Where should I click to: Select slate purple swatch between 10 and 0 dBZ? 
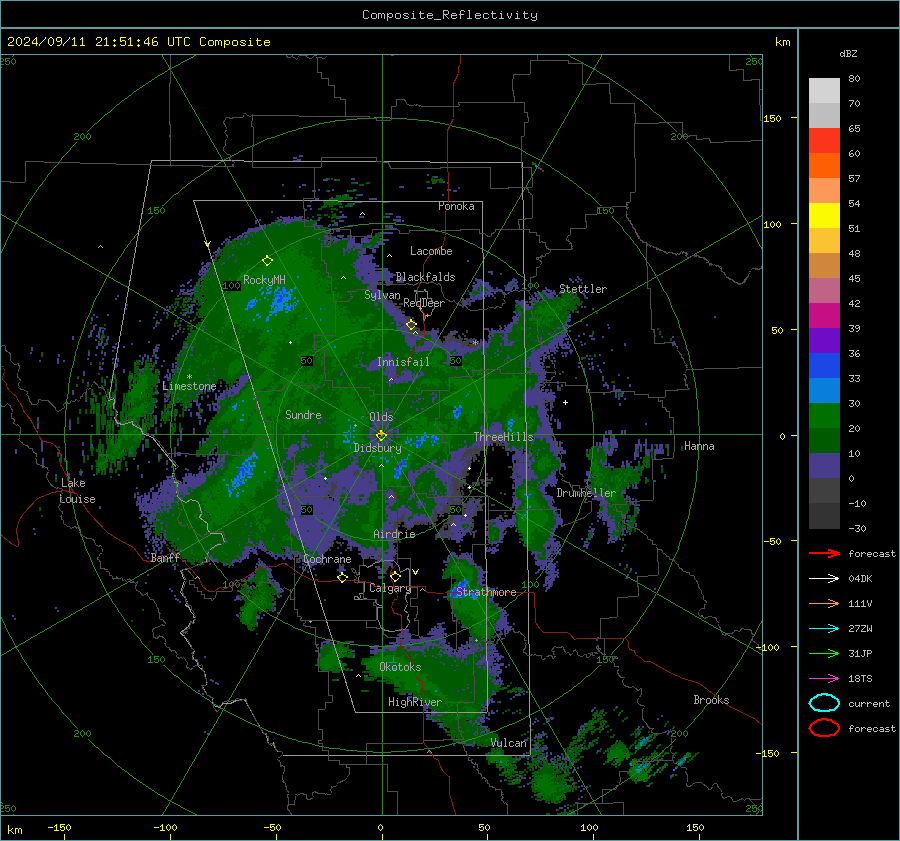824,465
